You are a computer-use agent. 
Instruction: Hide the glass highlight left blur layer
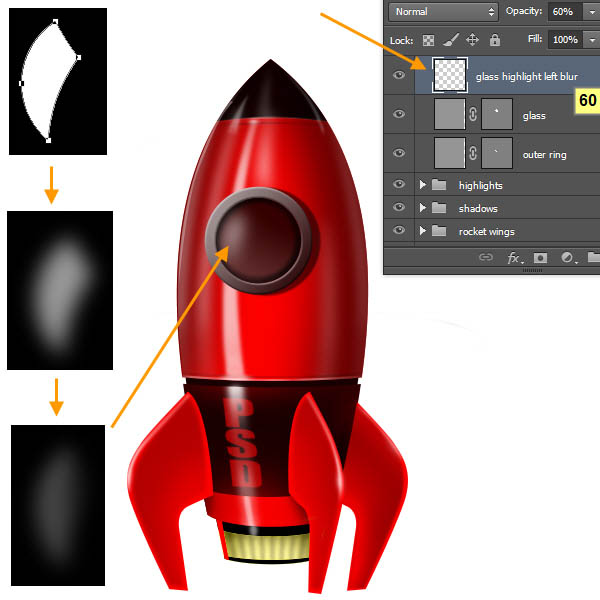click(400, 76)
